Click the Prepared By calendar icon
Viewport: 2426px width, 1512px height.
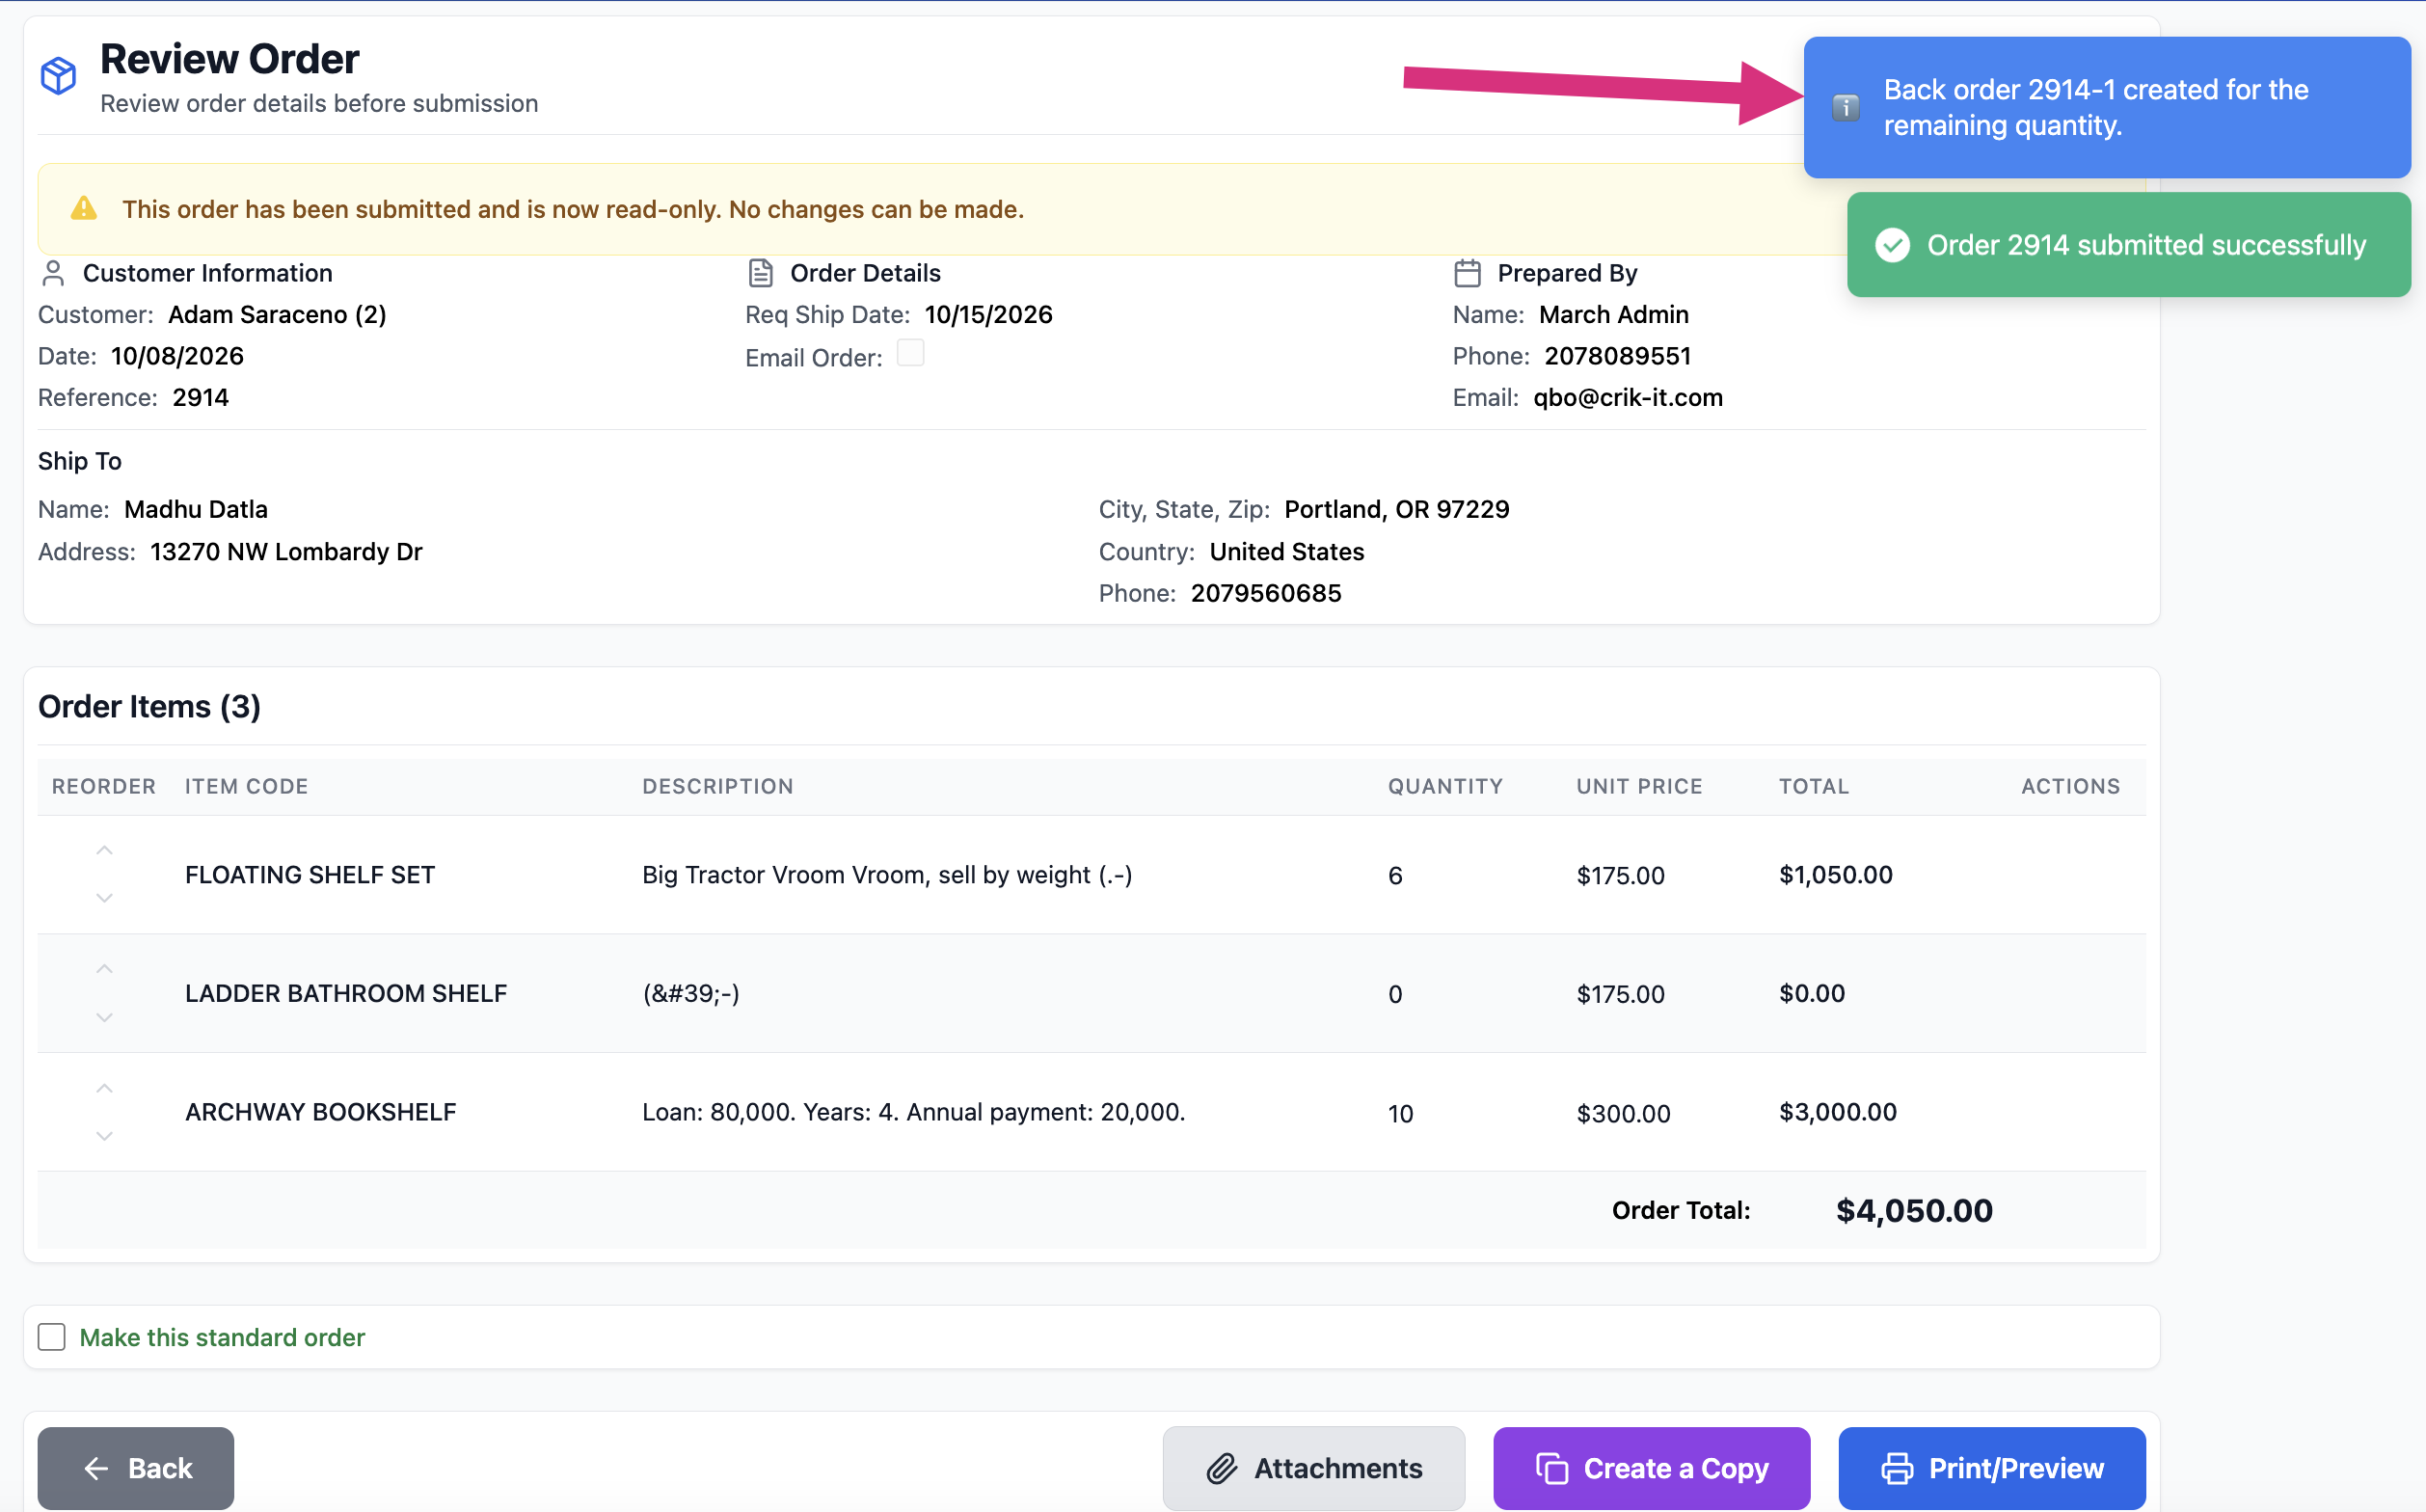(1467, 273)
